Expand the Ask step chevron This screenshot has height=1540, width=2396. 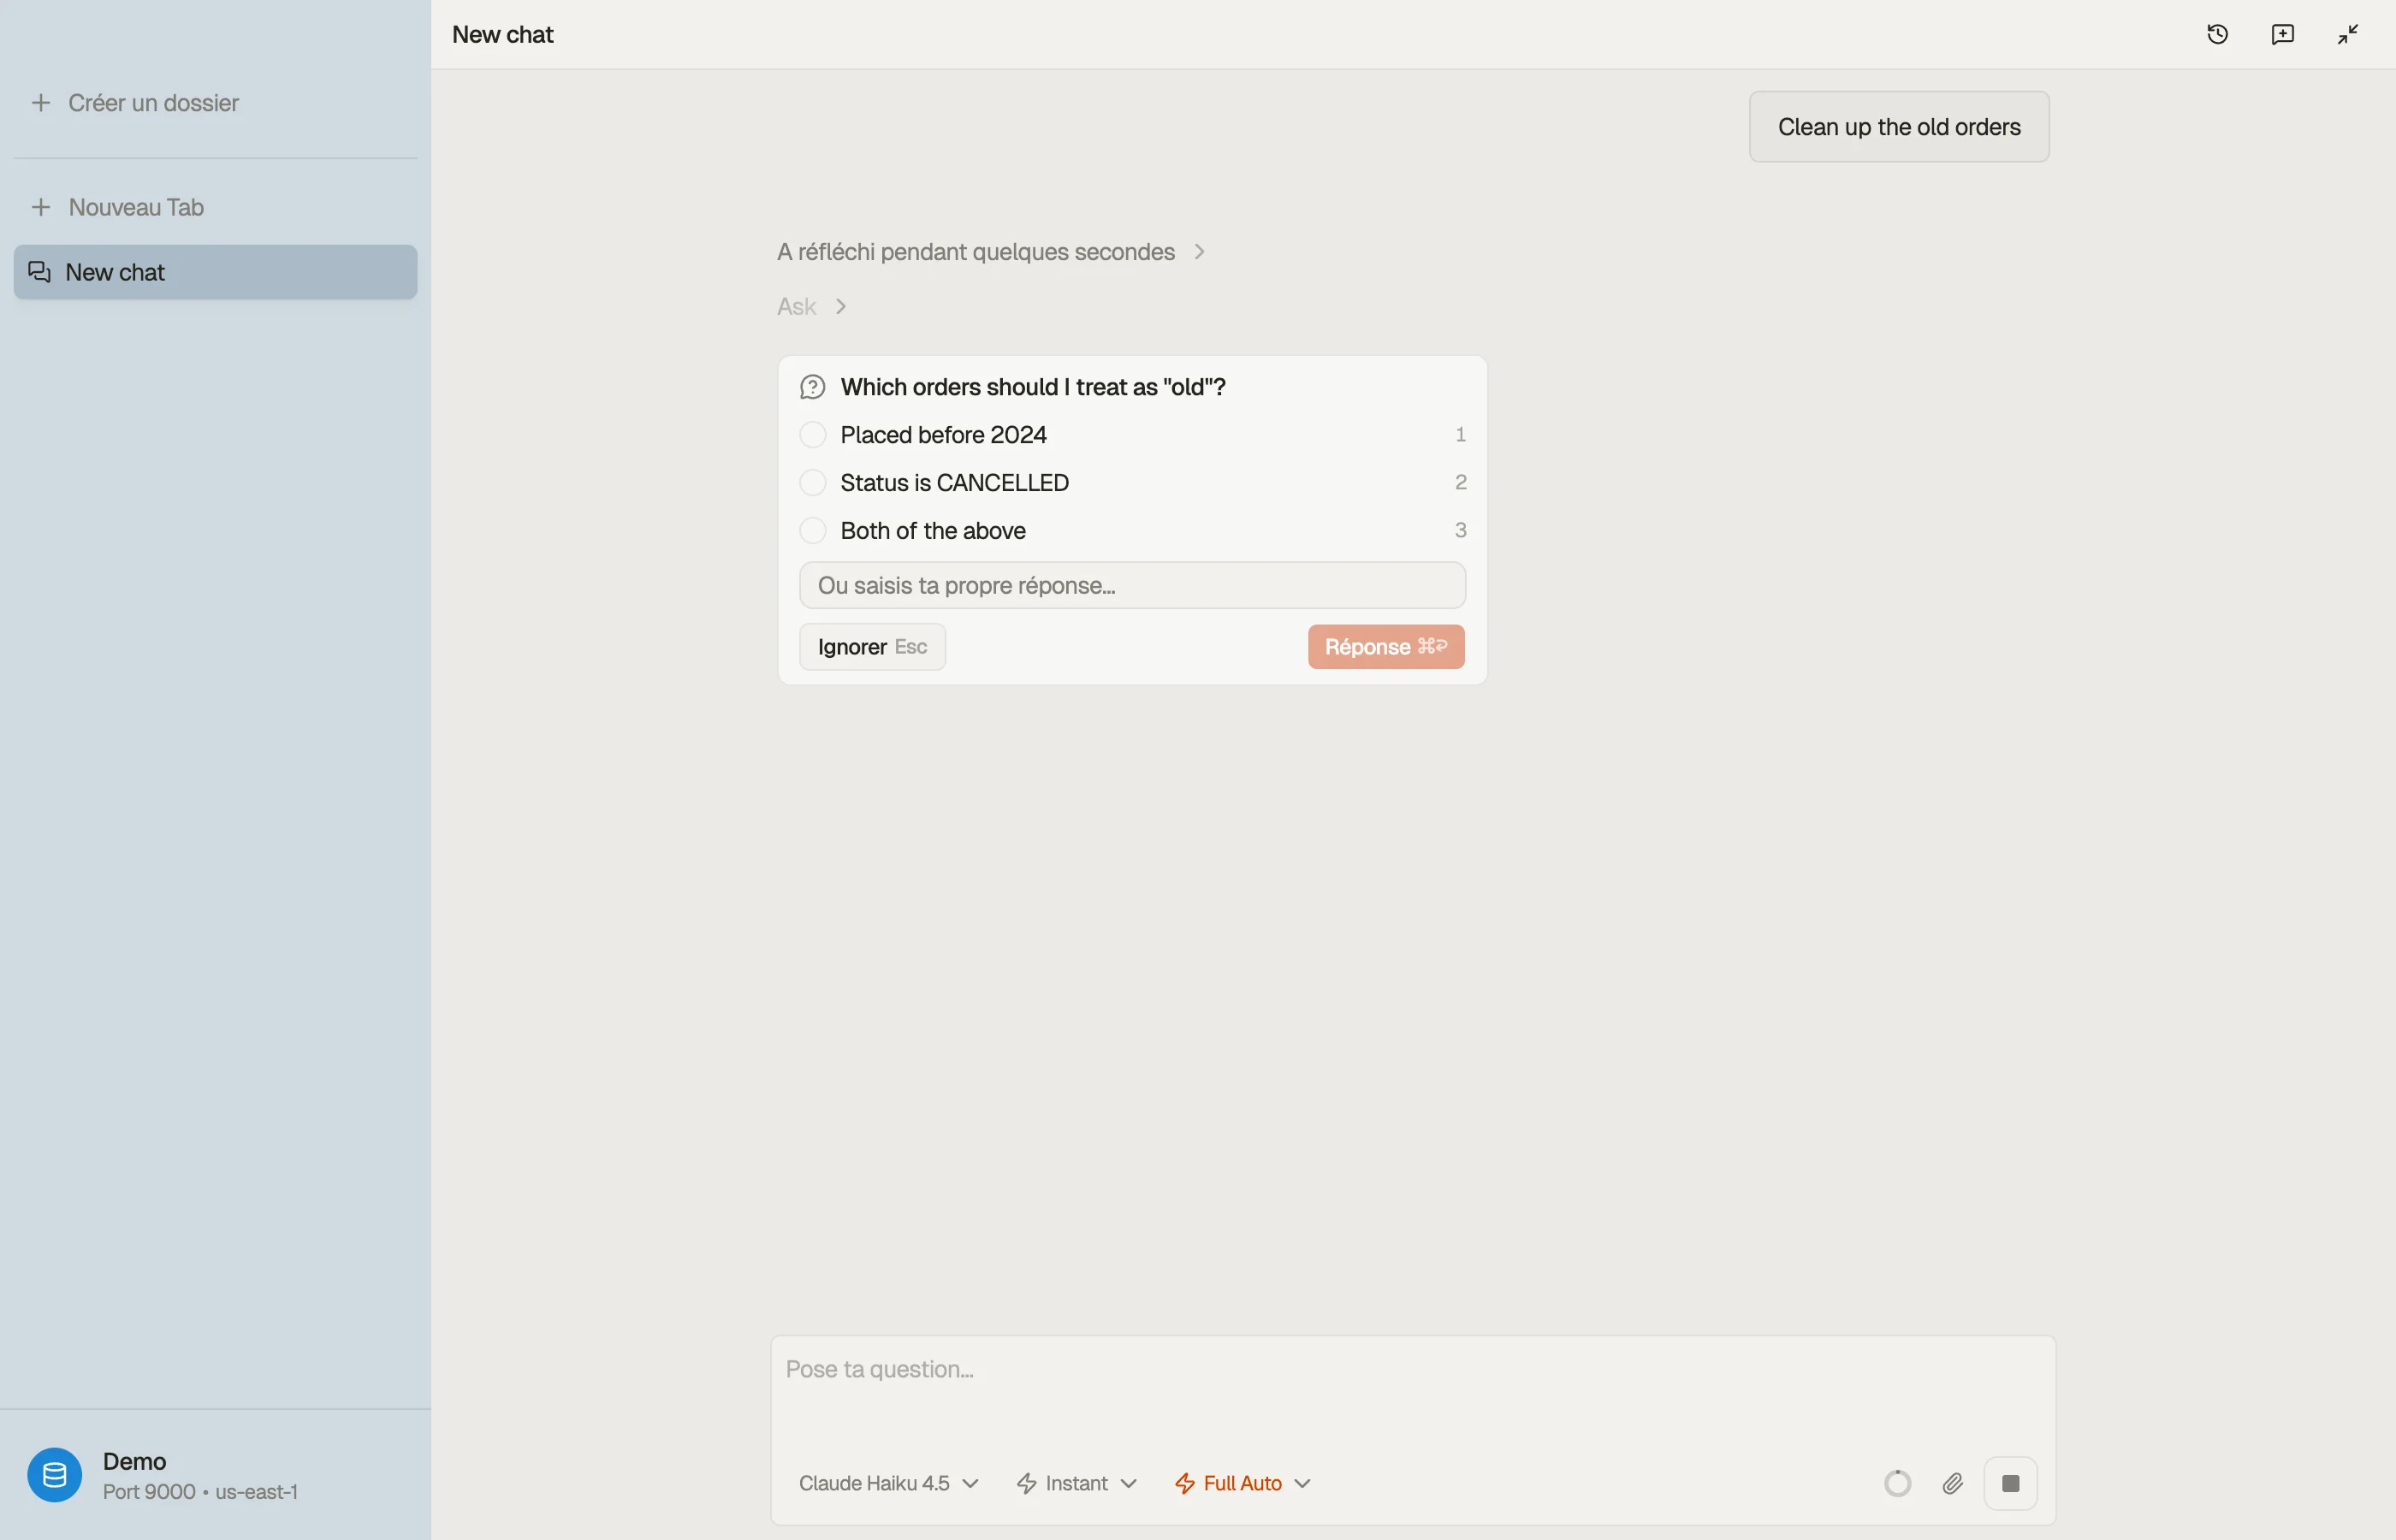pos(841,306)
